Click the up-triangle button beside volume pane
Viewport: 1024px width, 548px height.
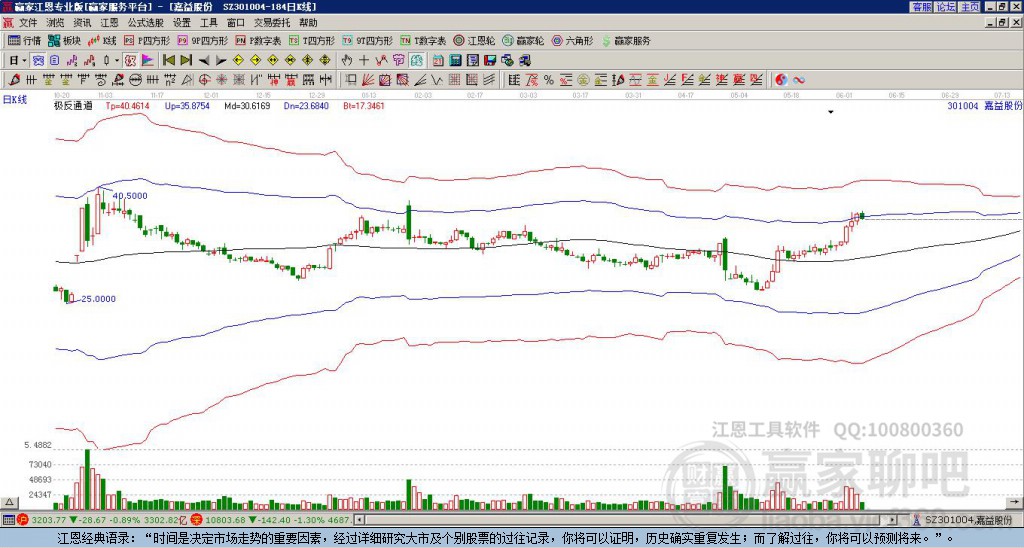tap(9, 502)
